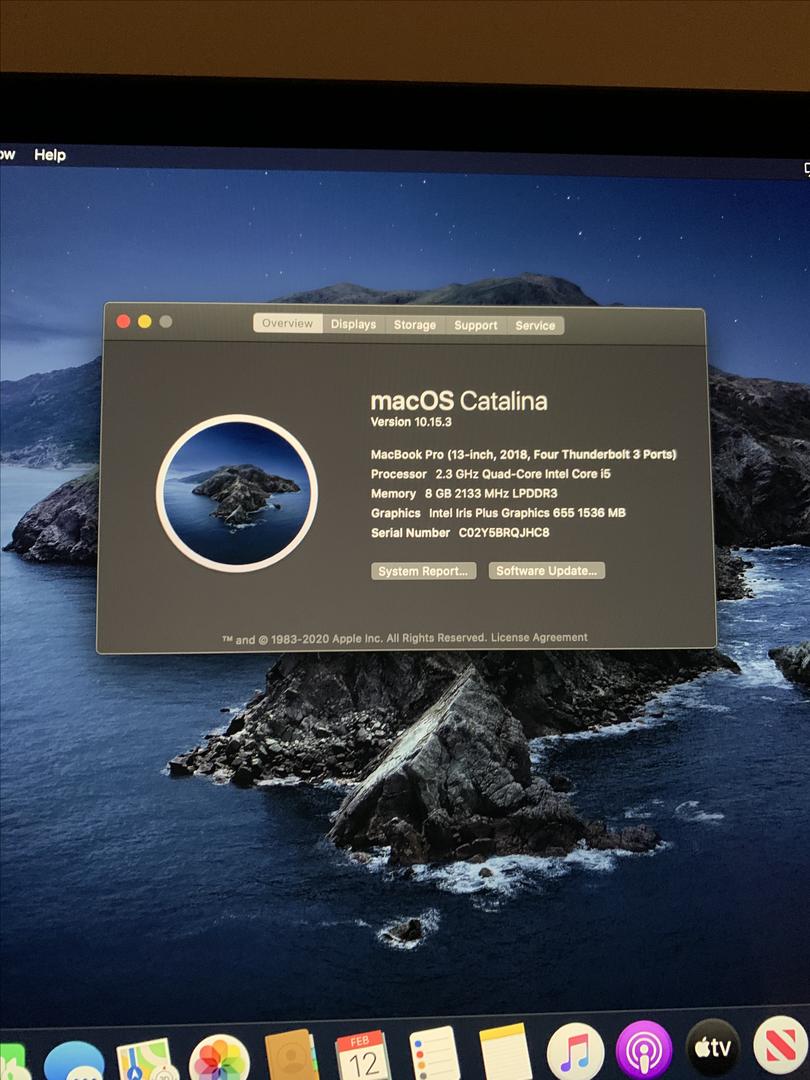
Task: Open the News app in the Dock
Action: [x=781, y=1044]
